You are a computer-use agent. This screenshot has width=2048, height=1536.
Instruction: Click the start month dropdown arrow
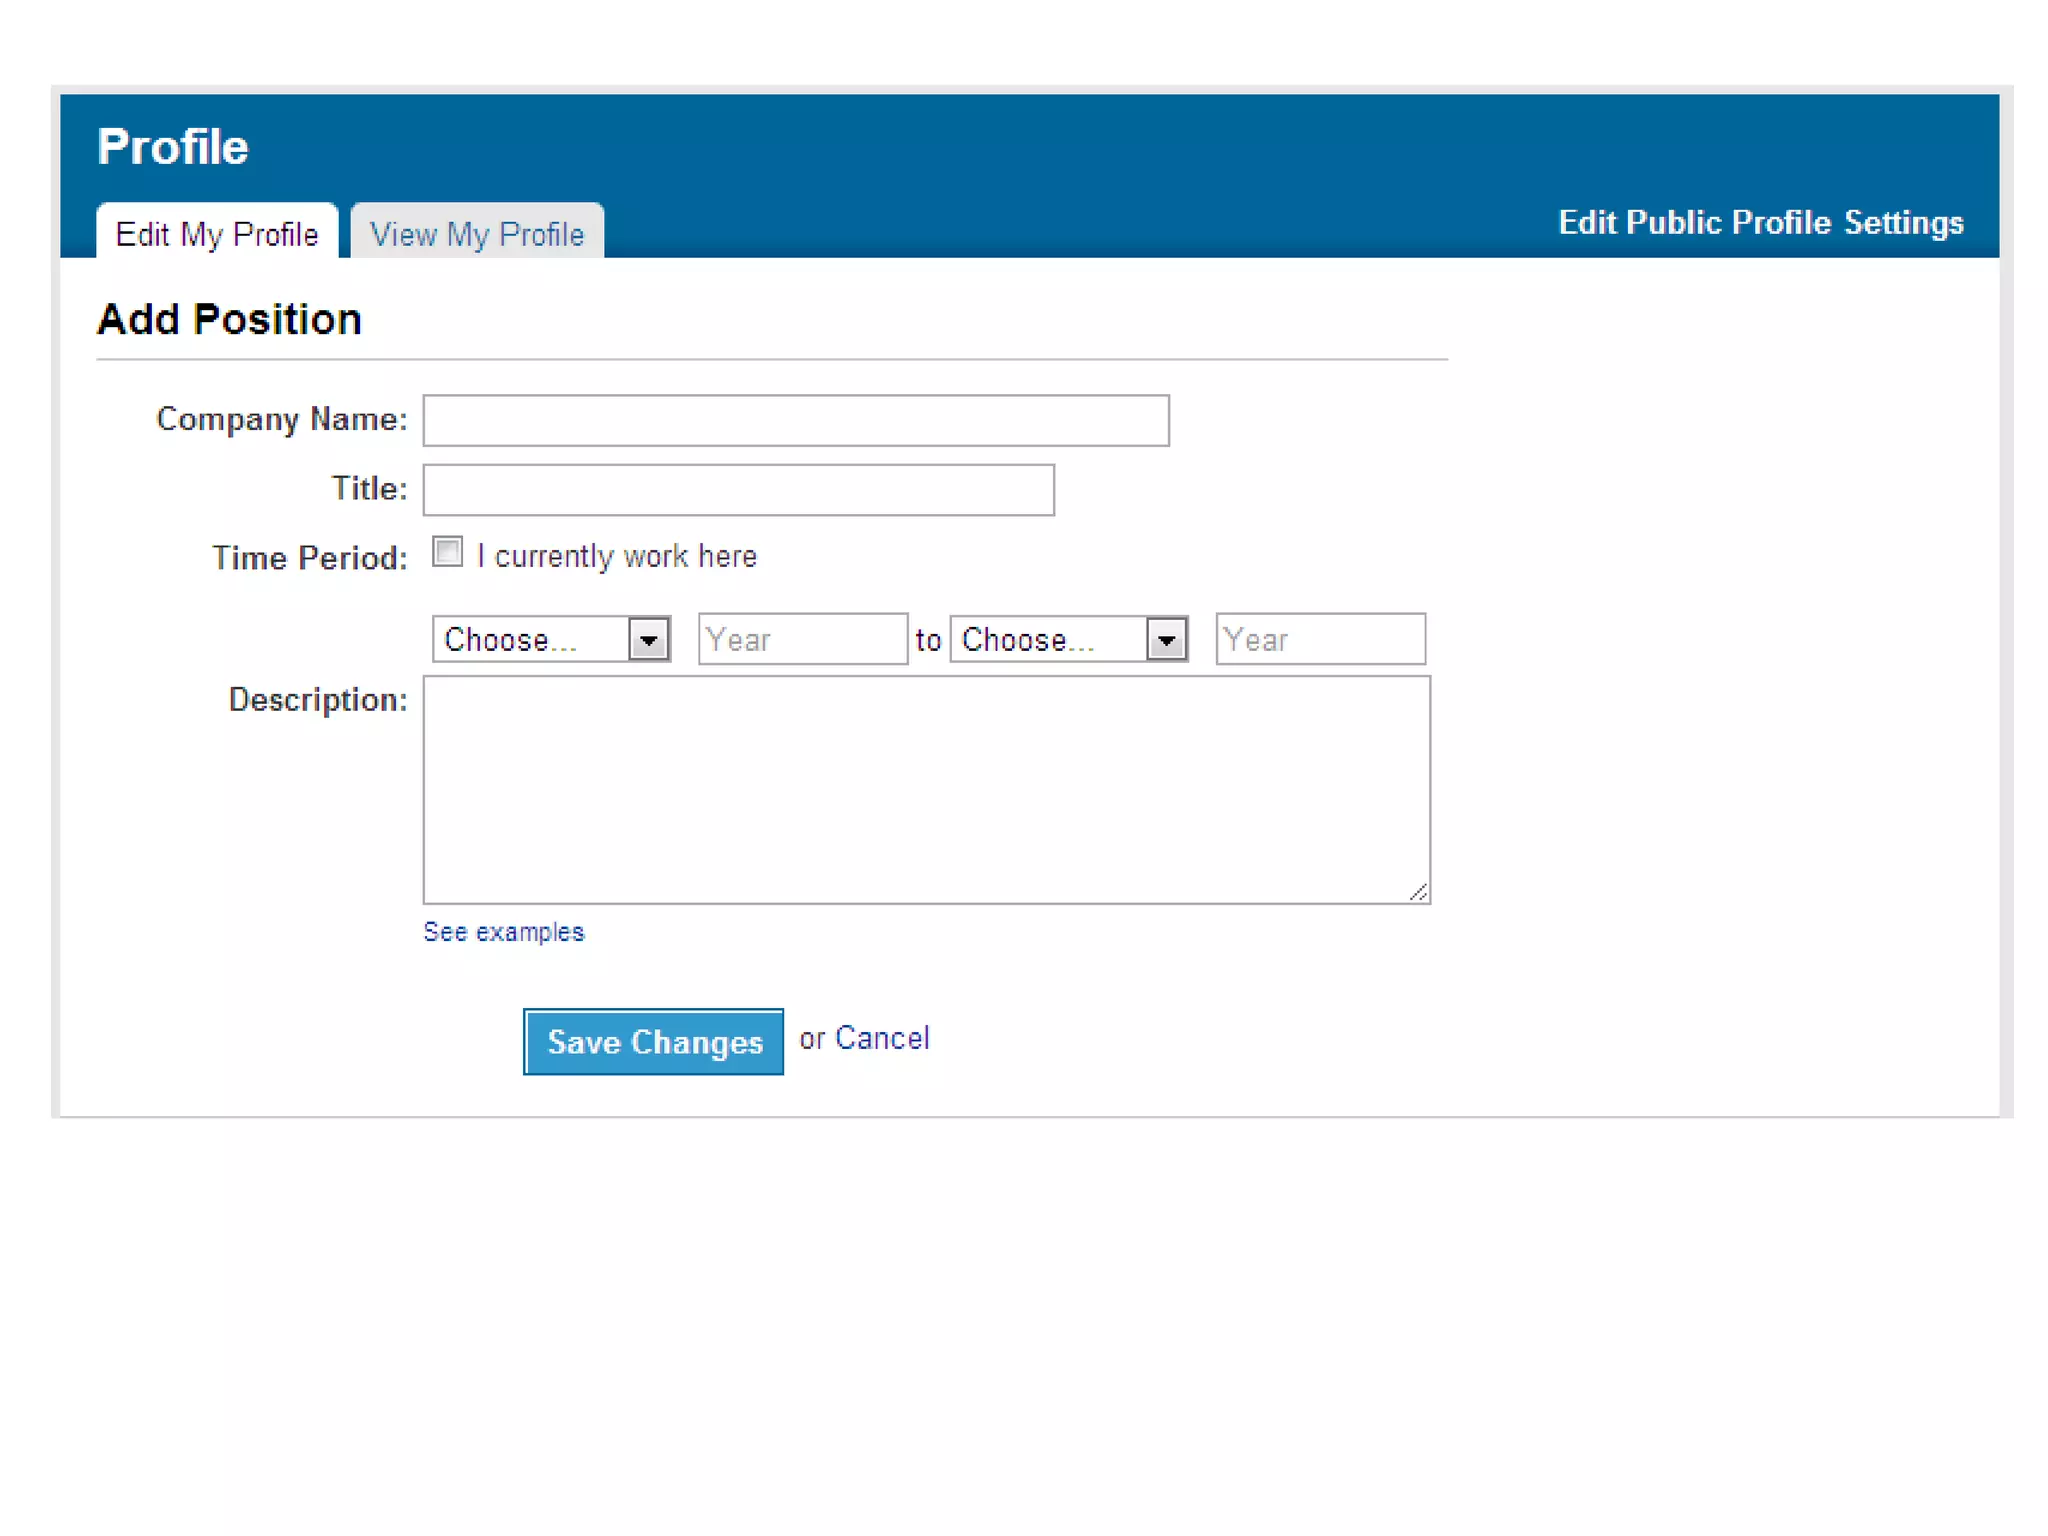point(649,640)
